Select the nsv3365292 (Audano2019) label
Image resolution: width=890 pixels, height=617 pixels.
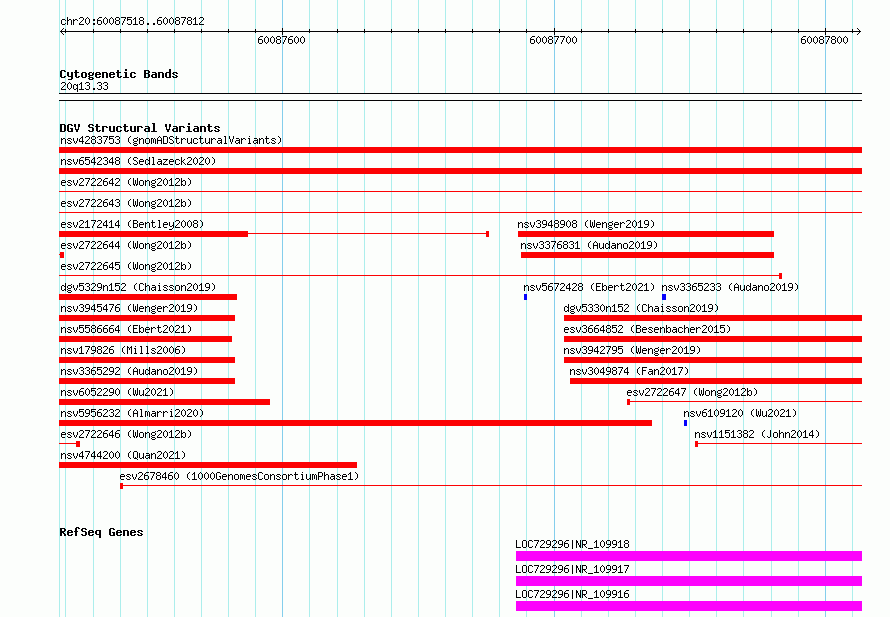pyautogui.click(x=129, y=371)
